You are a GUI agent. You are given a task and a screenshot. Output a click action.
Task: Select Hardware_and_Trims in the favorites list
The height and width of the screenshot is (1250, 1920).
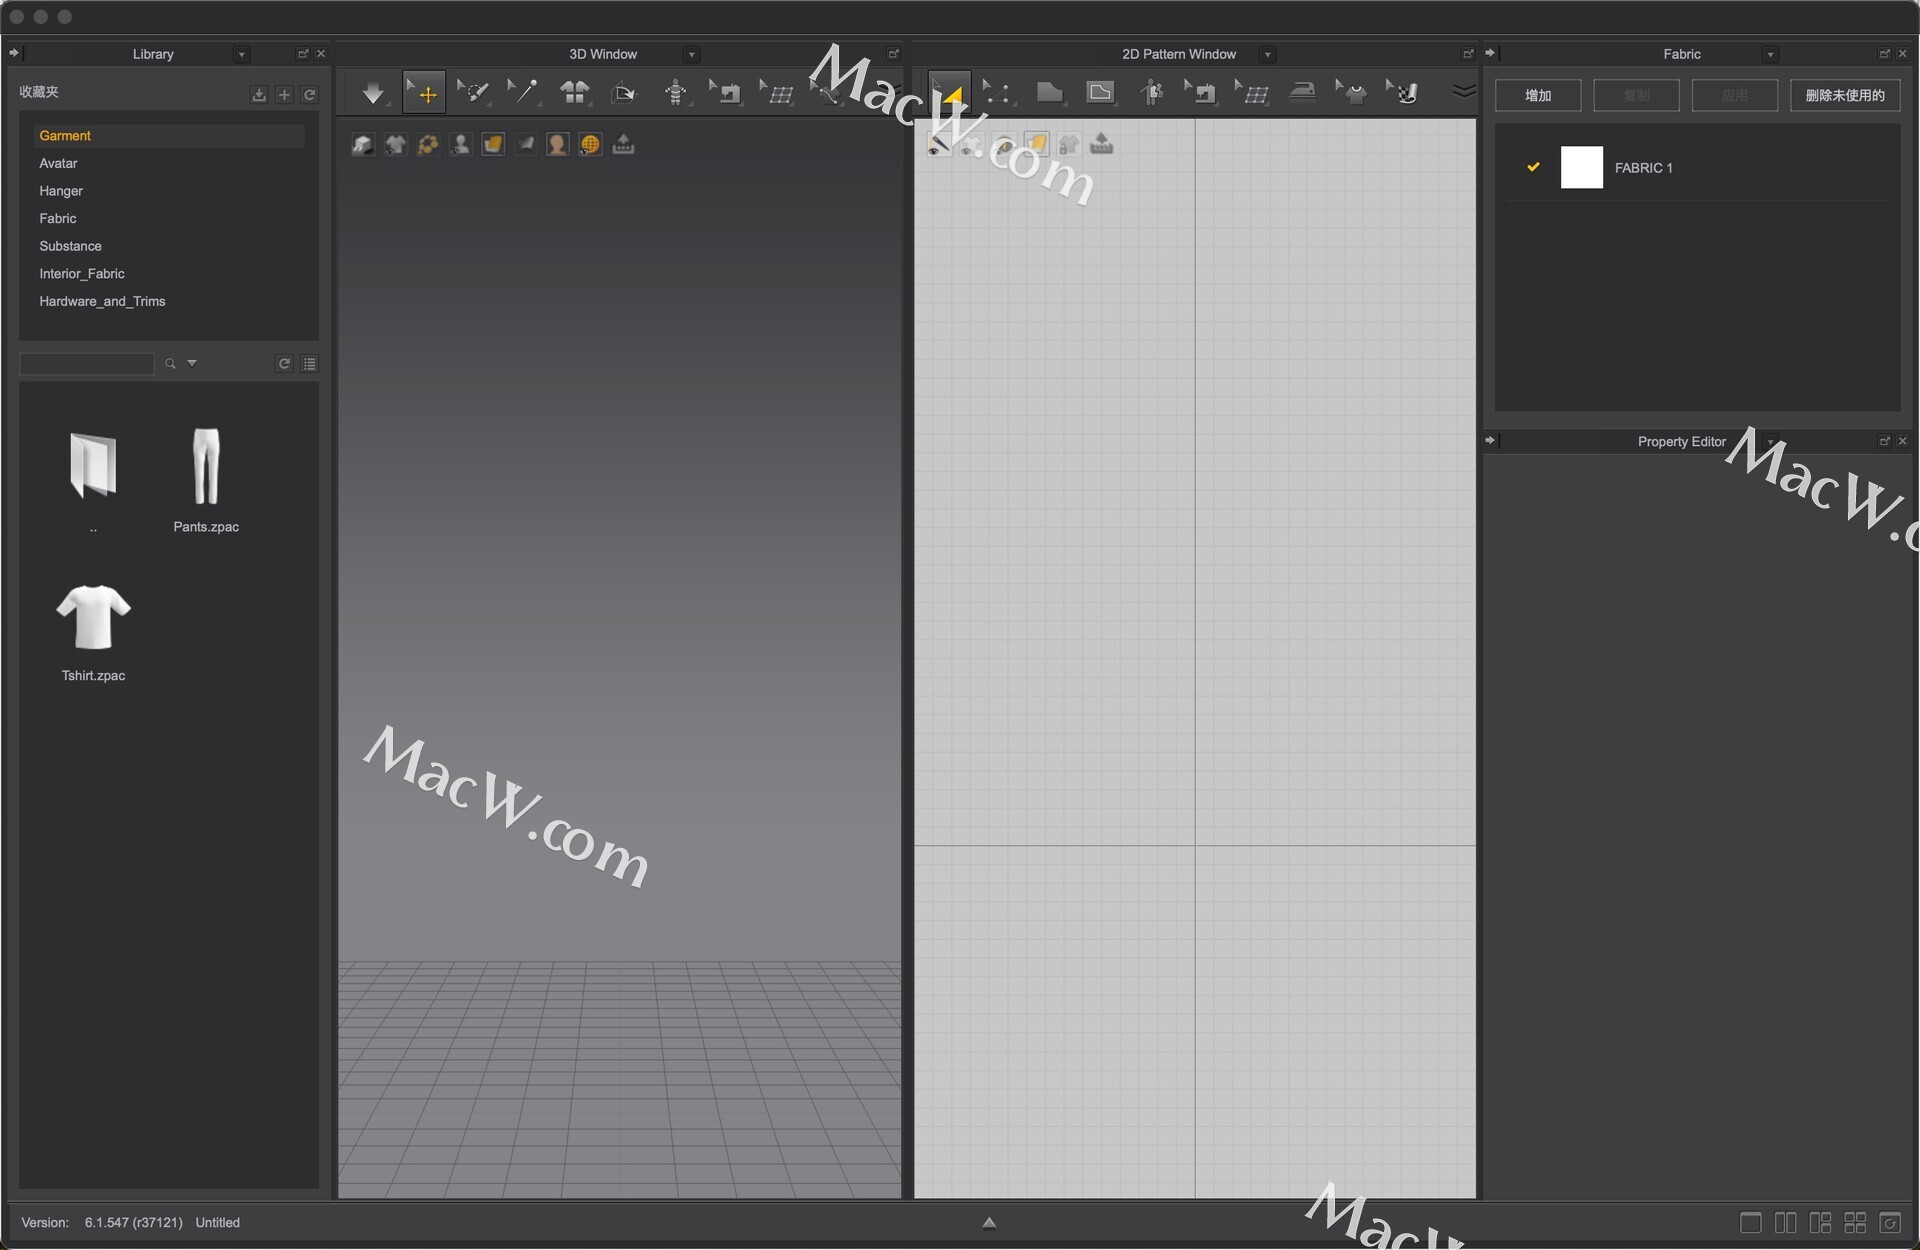[102, 301]
